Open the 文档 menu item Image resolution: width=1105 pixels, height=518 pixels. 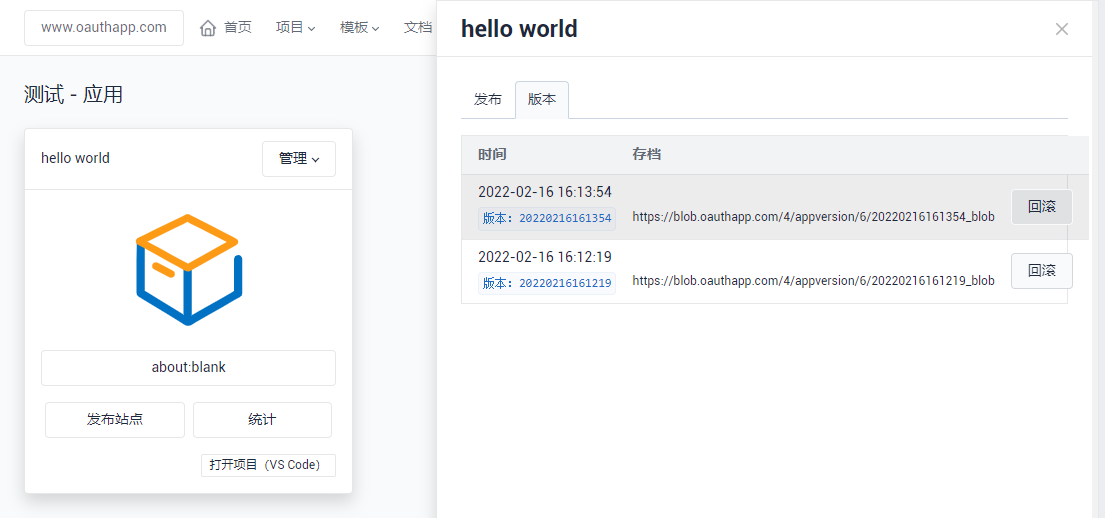coord(417,28)
